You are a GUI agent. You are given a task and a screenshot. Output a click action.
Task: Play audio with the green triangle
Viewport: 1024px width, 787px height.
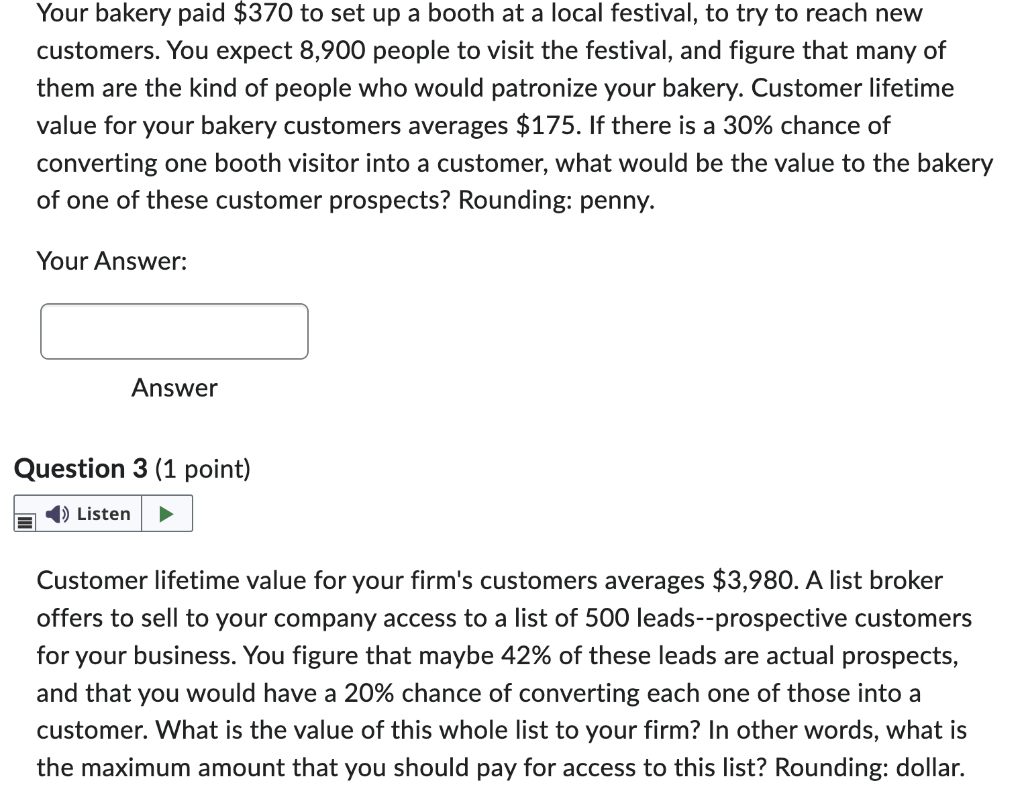click(x=167, y=514)
